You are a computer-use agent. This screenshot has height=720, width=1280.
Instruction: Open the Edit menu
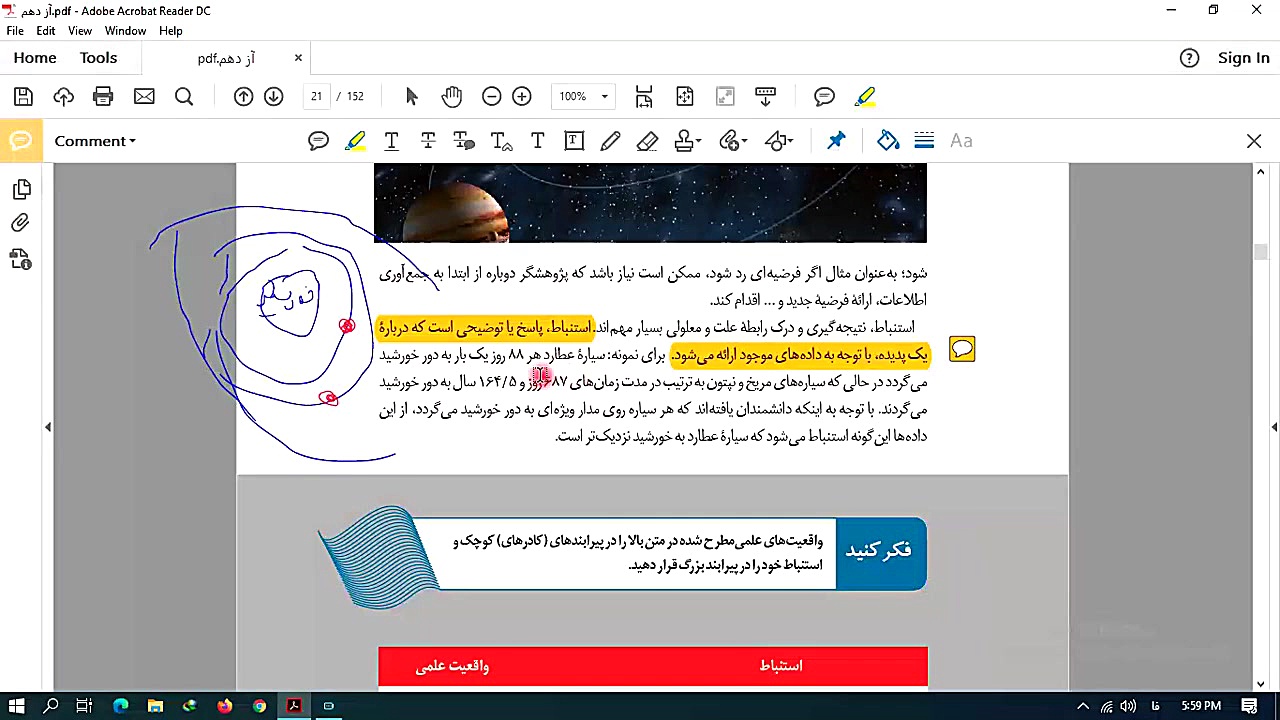tap(45, 30)
